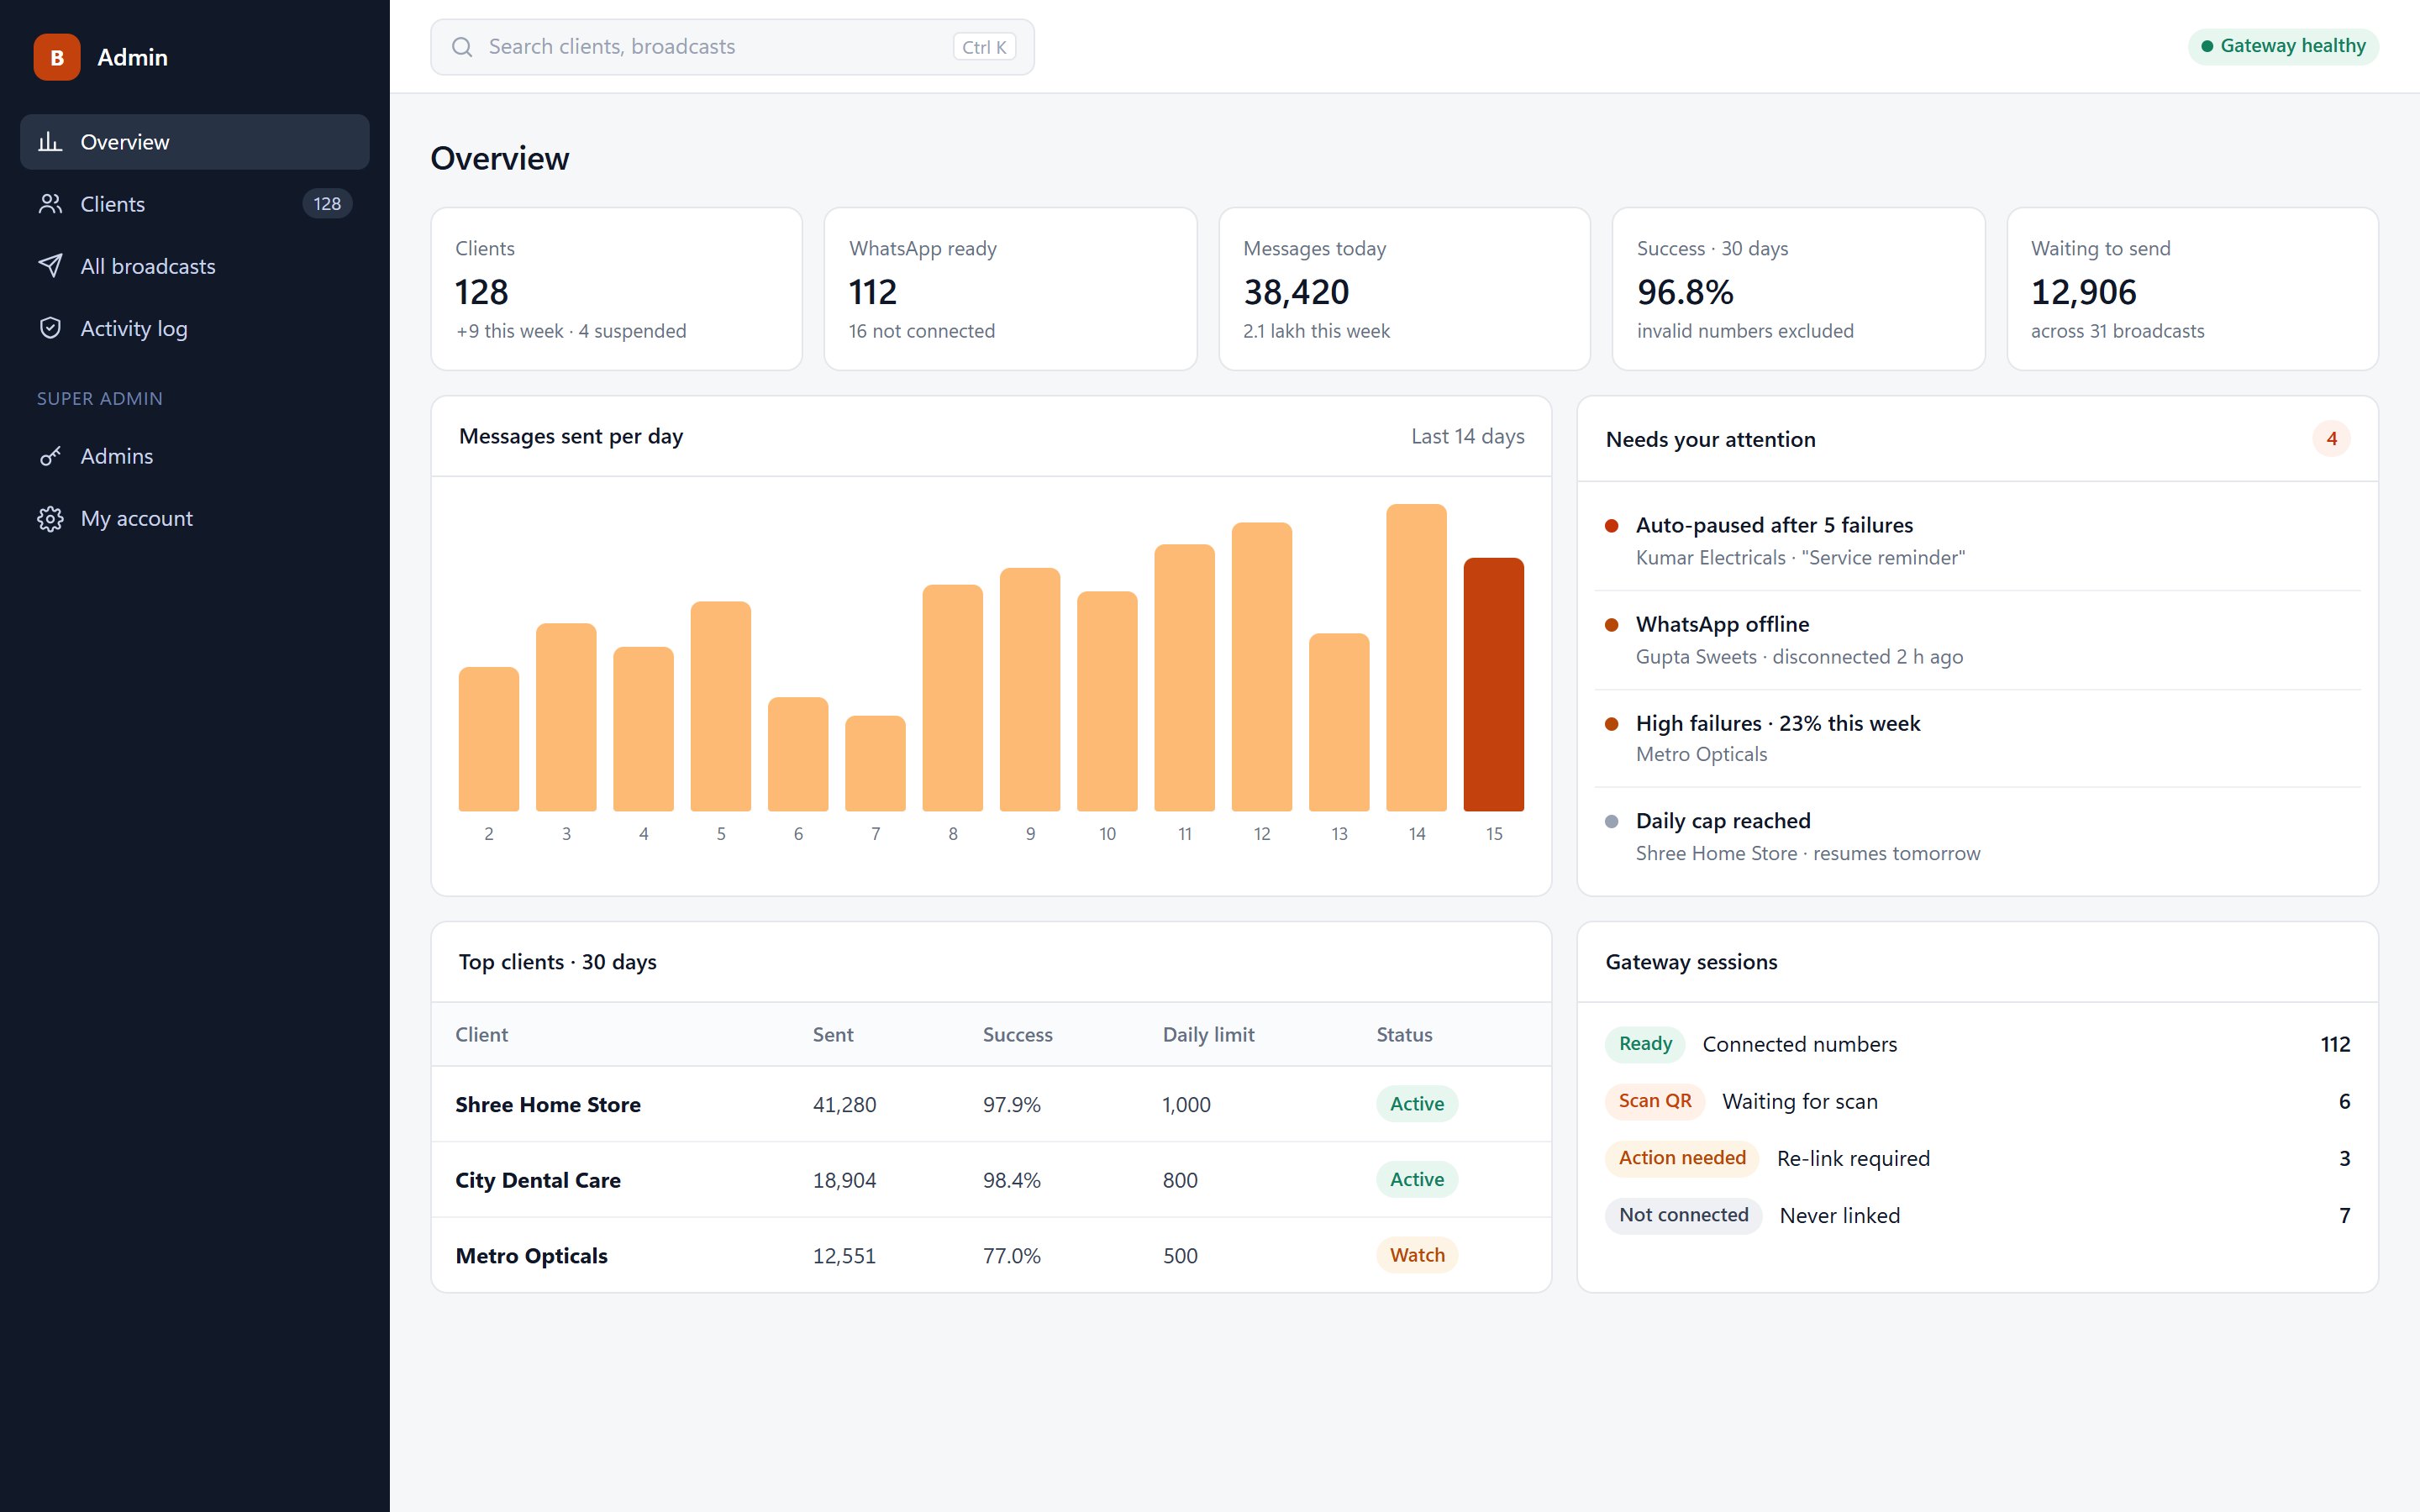Viewport: 2420px width, 1512px height.
Task: Open the High failures 23% alert
Action: pyautogui.click(x=1977, y=738)
